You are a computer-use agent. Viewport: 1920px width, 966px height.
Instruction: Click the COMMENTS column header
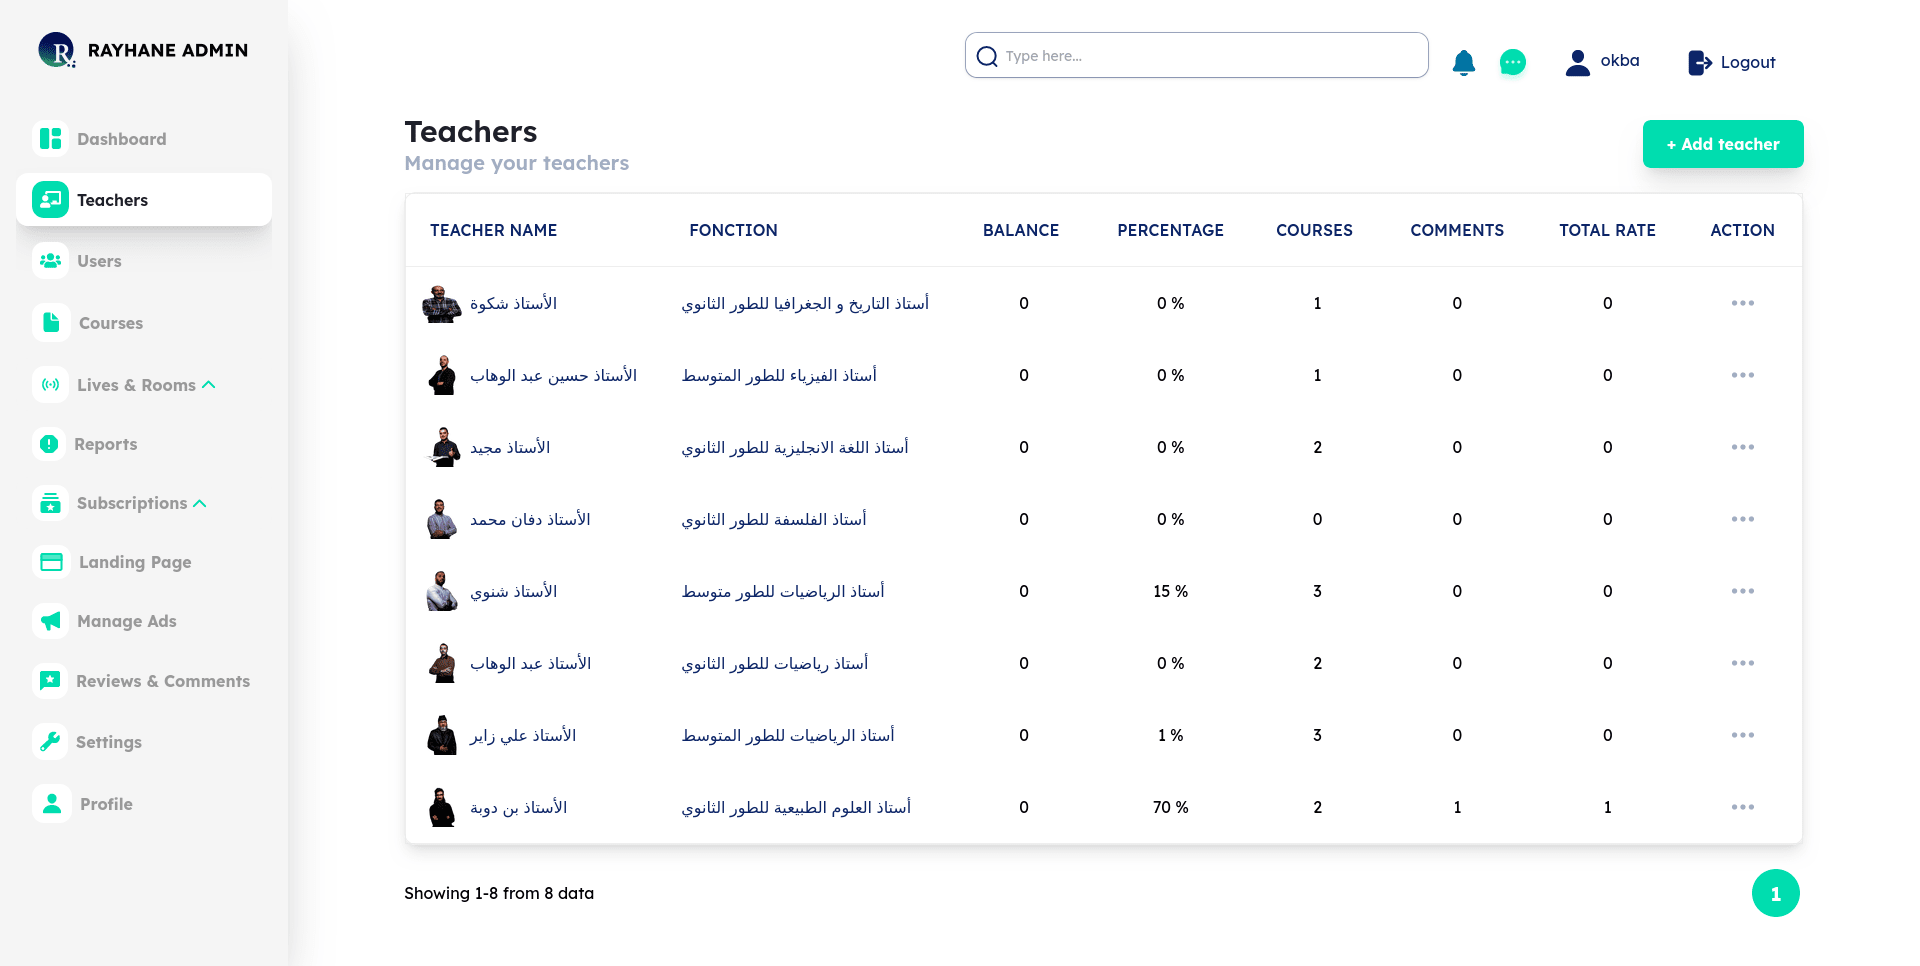1457,230
